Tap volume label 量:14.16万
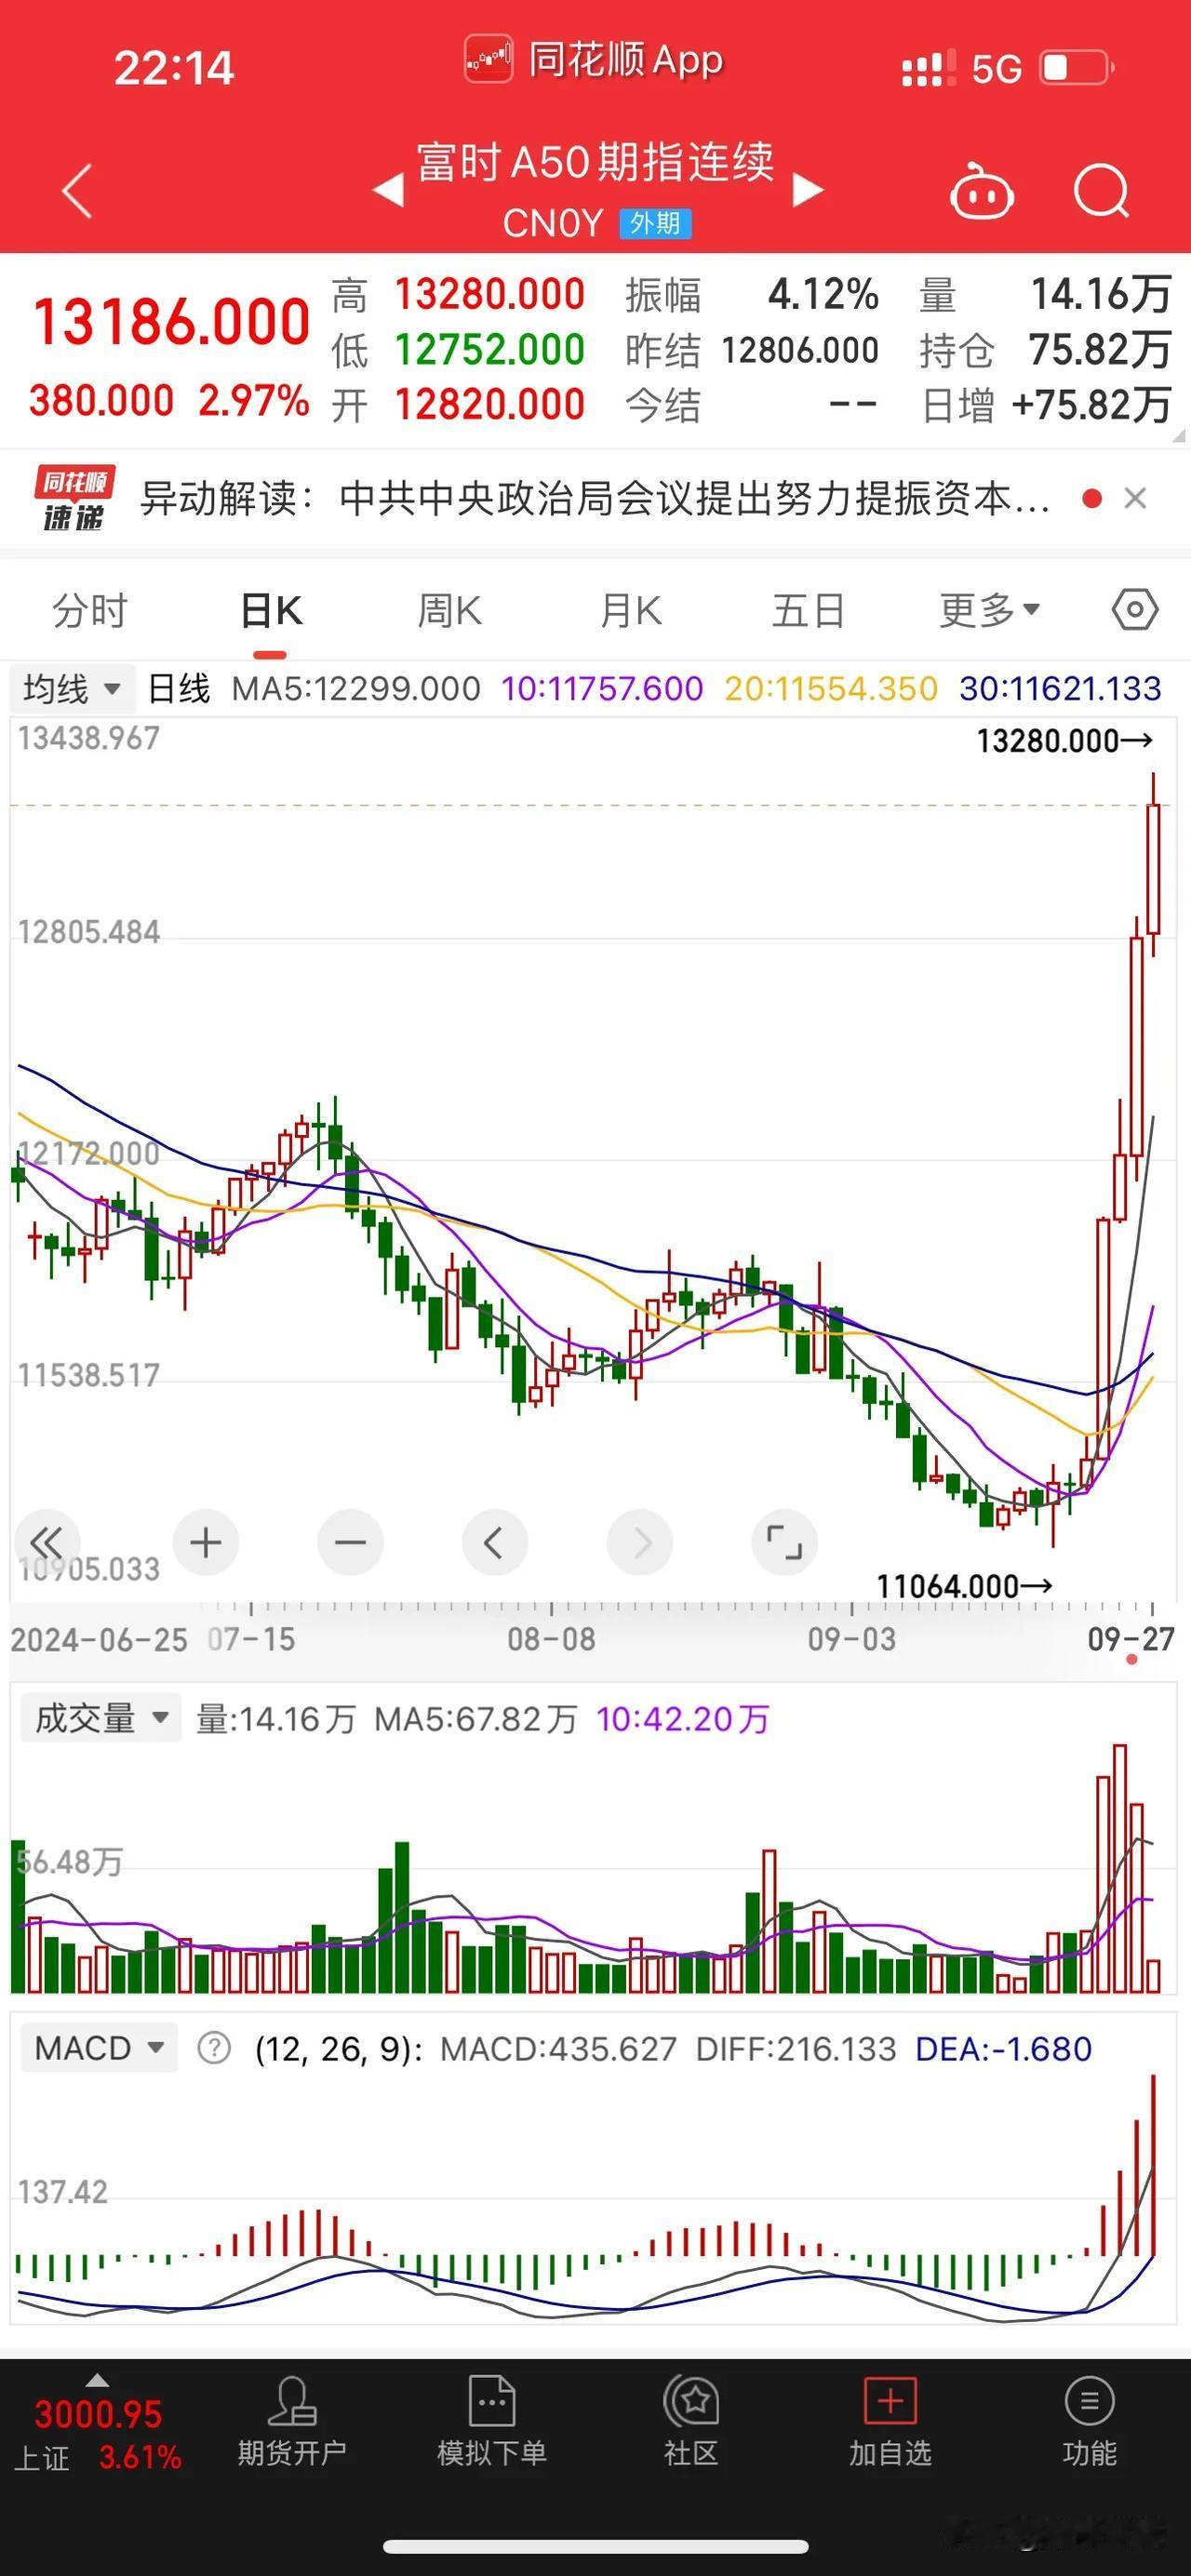Image resolution: width=1191 pixels, height=2576 pixels. (276, 1719)
